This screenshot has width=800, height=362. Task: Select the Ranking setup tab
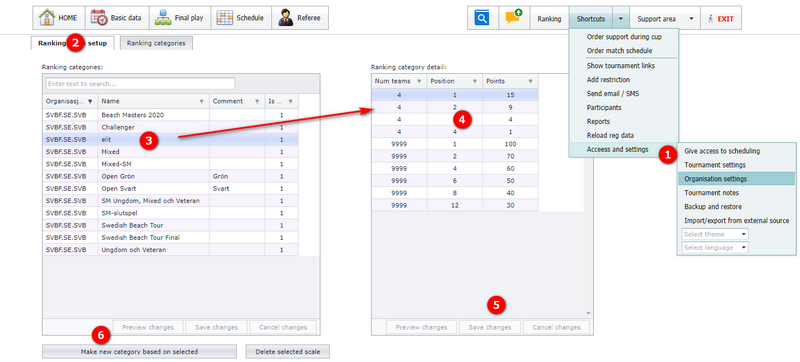coord(72,43)
